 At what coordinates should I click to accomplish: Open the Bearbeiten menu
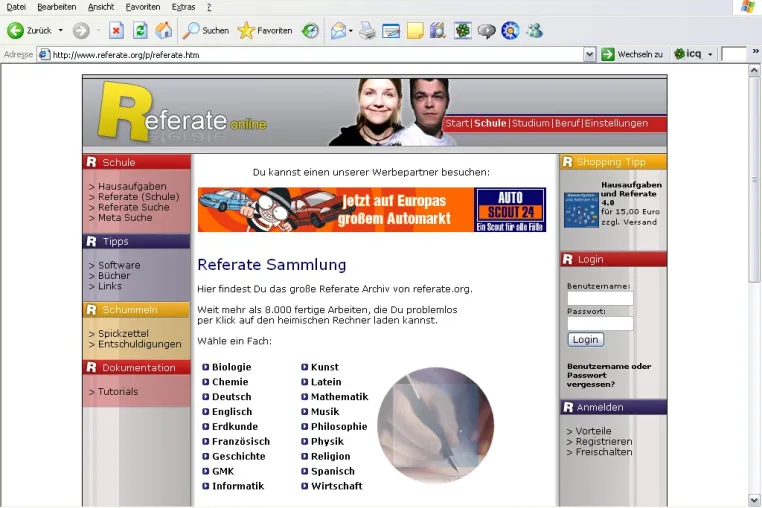point(56,7)
